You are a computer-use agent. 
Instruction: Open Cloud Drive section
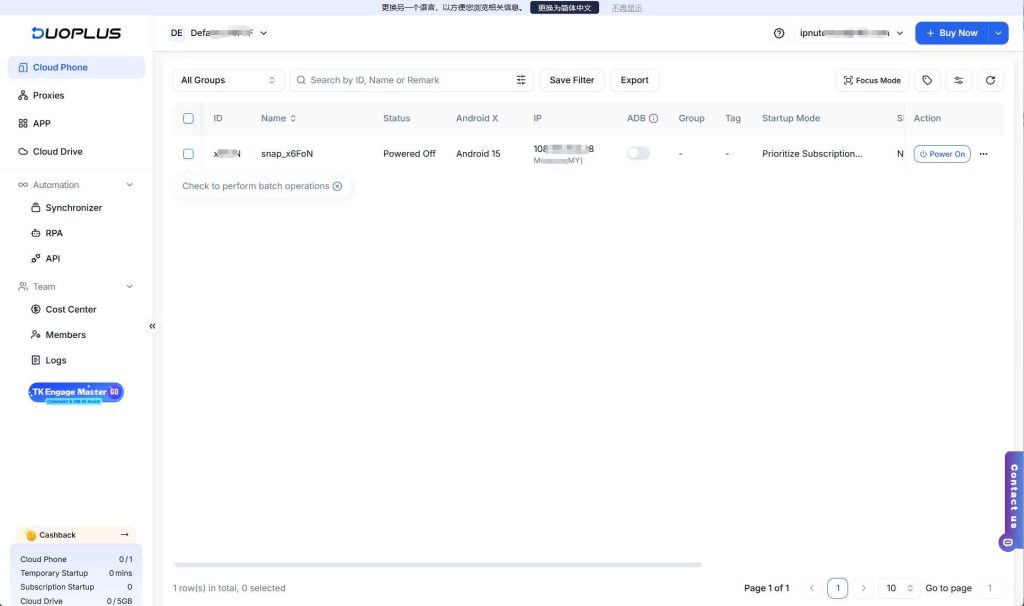(57, 152)
